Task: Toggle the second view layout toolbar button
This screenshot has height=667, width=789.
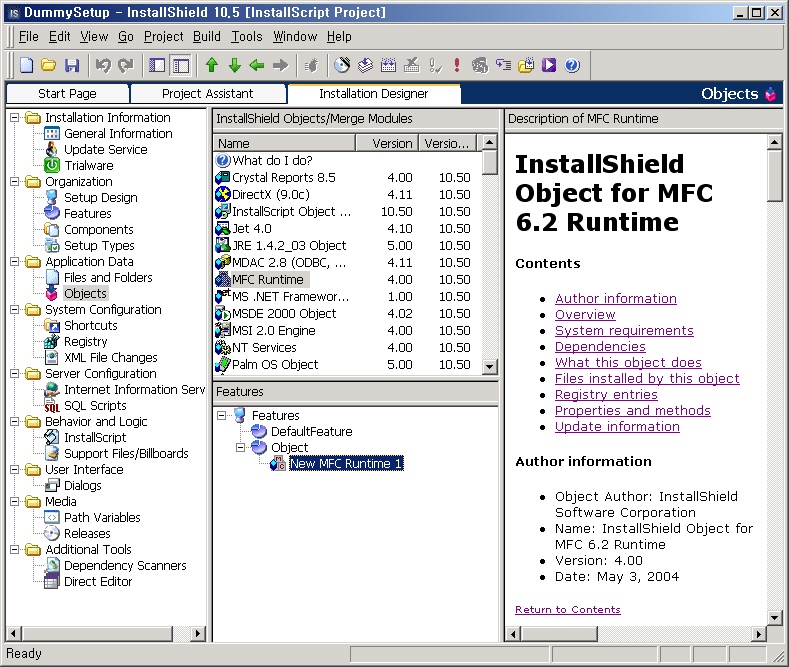Action: pyautogui.click(x=181, y=65)
